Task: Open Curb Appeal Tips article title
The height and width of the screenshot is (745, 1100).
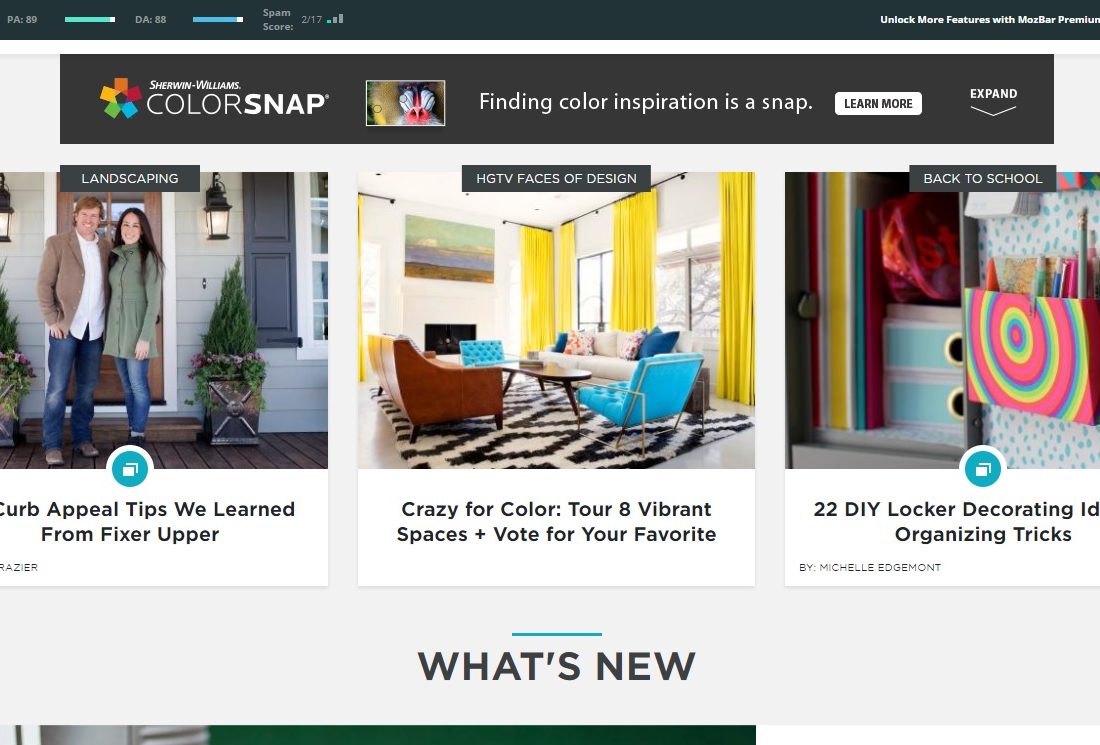Action: click(x=146, y=521)
